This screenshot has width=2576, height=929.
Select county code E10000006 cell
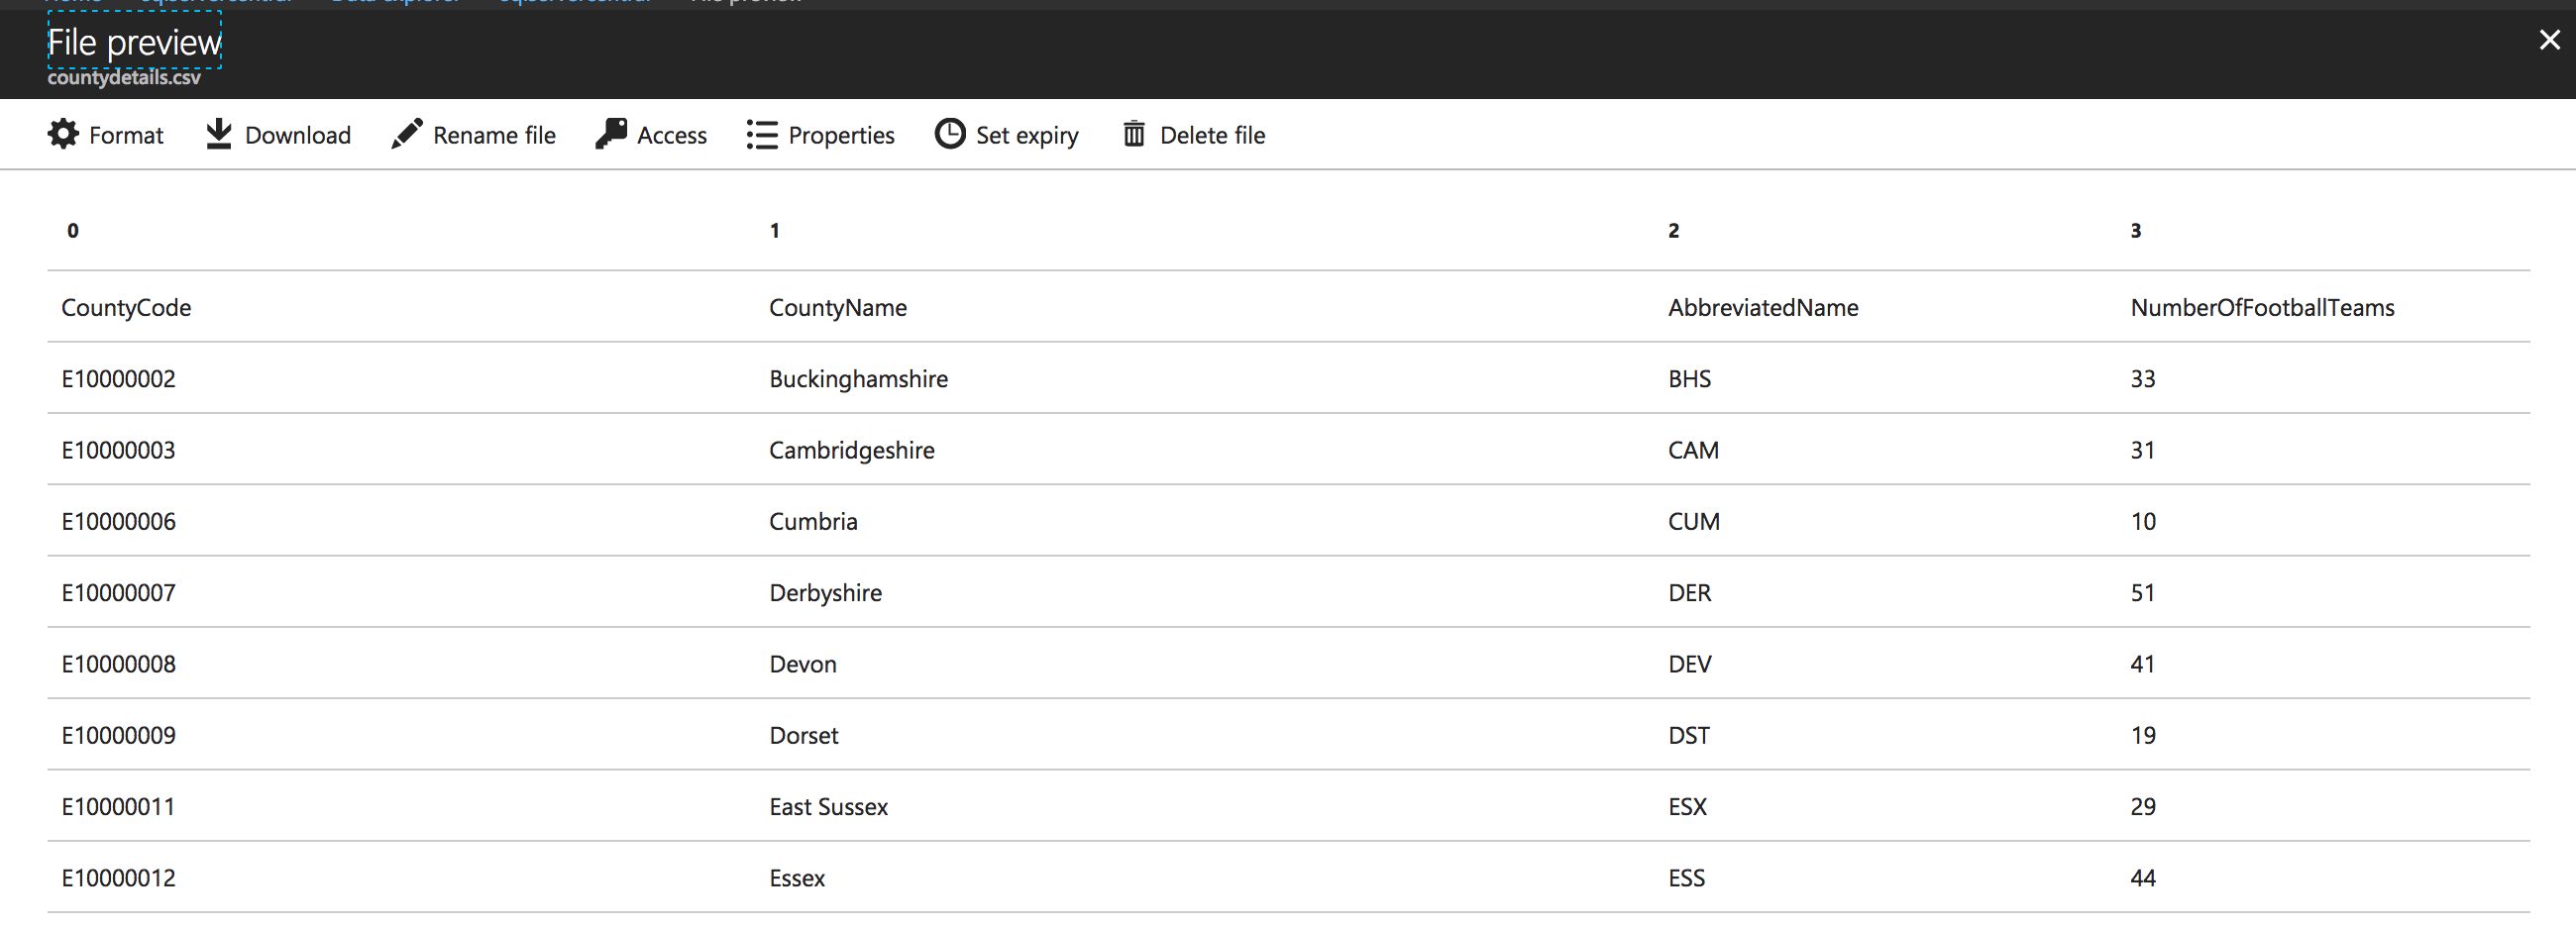118,522
